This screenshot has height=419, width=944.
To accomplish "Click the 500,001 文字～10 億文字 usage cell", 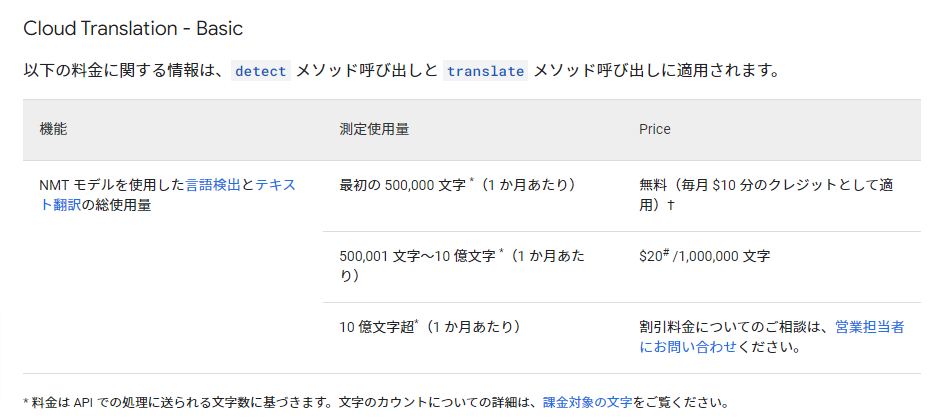I will coord(462,266).
